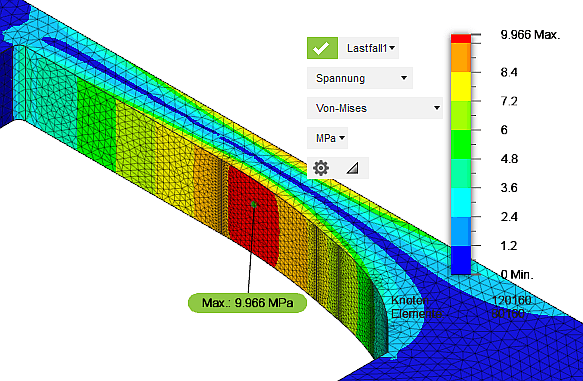Image resolution: width=583 pixels, height=381 pixels.
Task: Click the 9.966 Max. legend value
Action: 530,35
